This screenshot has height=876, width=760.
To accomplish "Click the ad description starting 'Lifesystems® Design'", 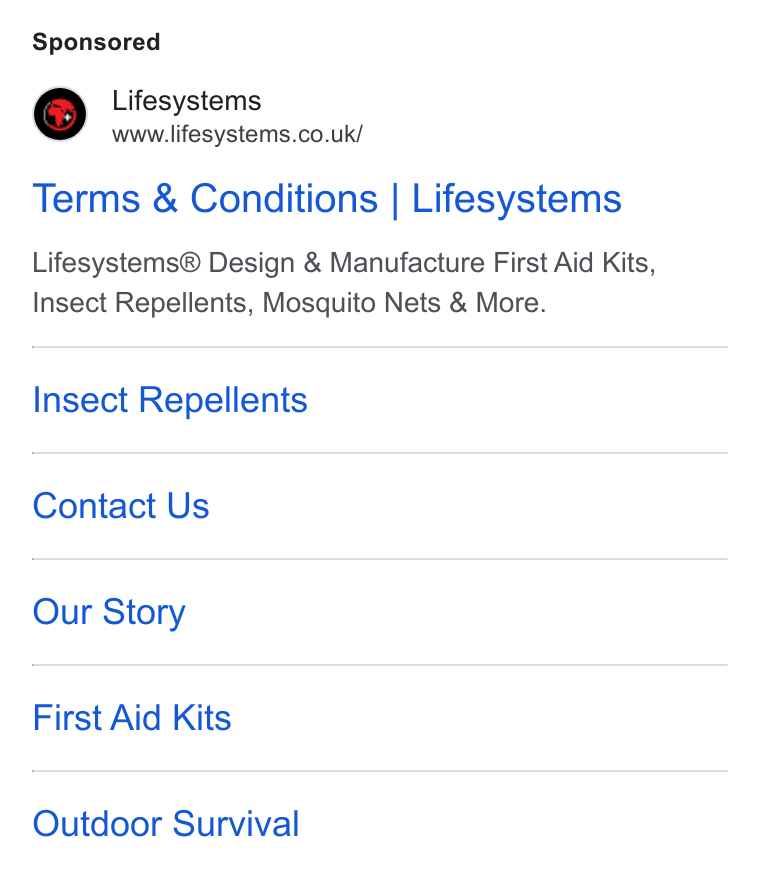I will point(344,283).
